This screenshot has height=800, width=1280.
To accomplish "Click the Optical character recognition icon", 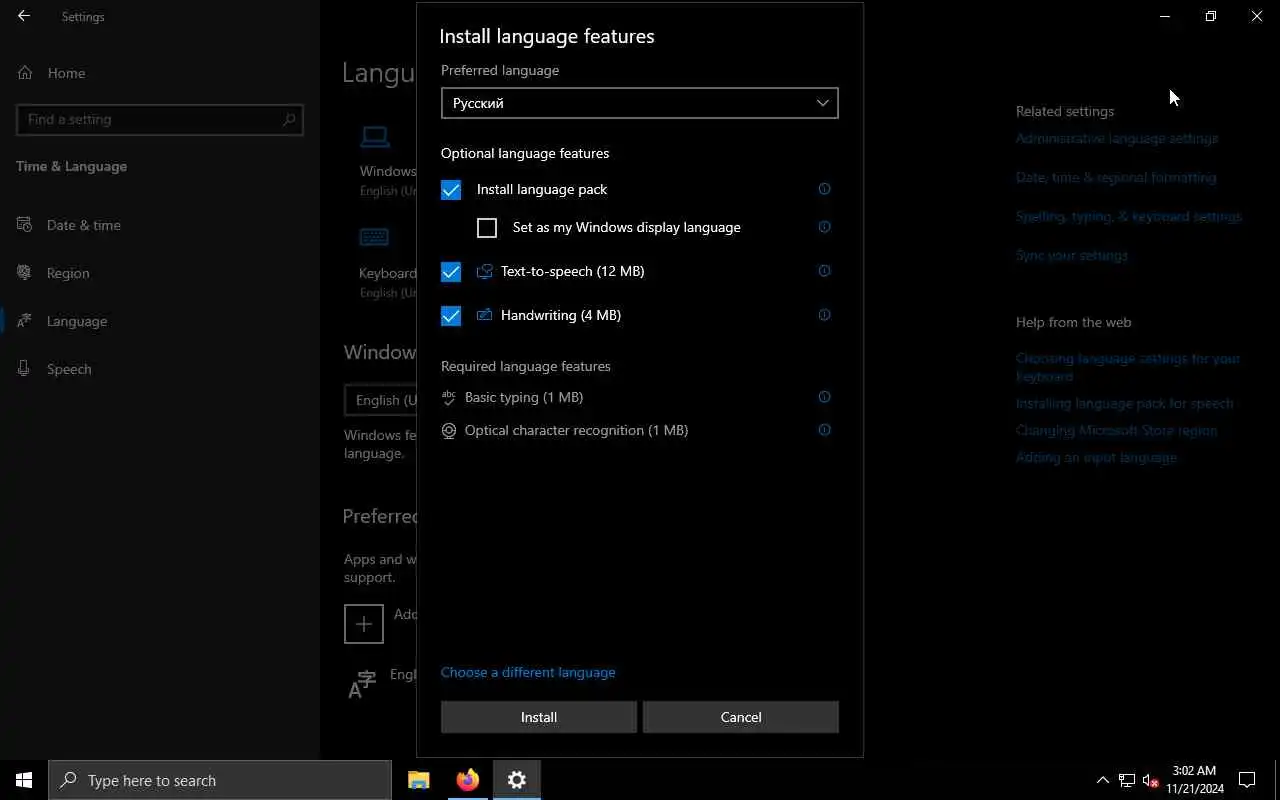I will [x=449, y=431].
